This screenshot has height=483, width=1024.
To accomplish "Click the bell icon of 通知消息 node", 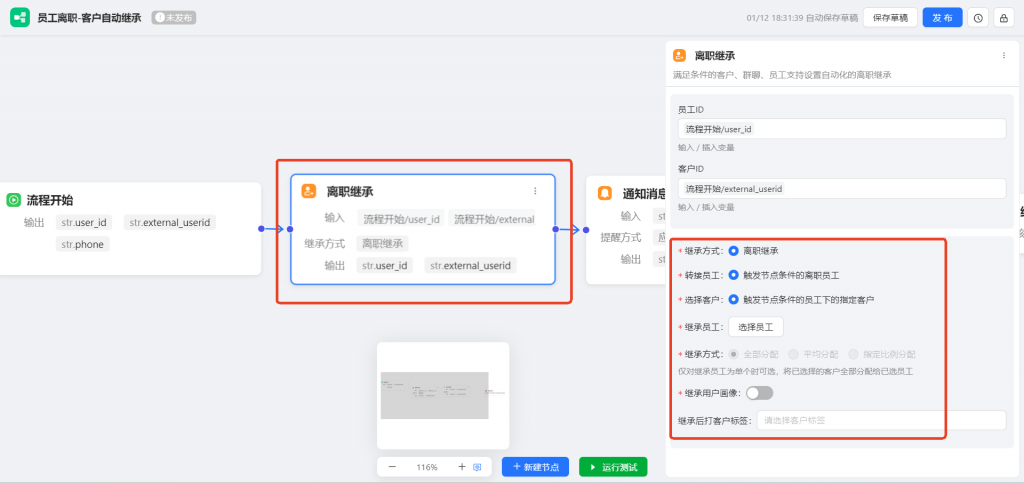I will click(605, 193).
